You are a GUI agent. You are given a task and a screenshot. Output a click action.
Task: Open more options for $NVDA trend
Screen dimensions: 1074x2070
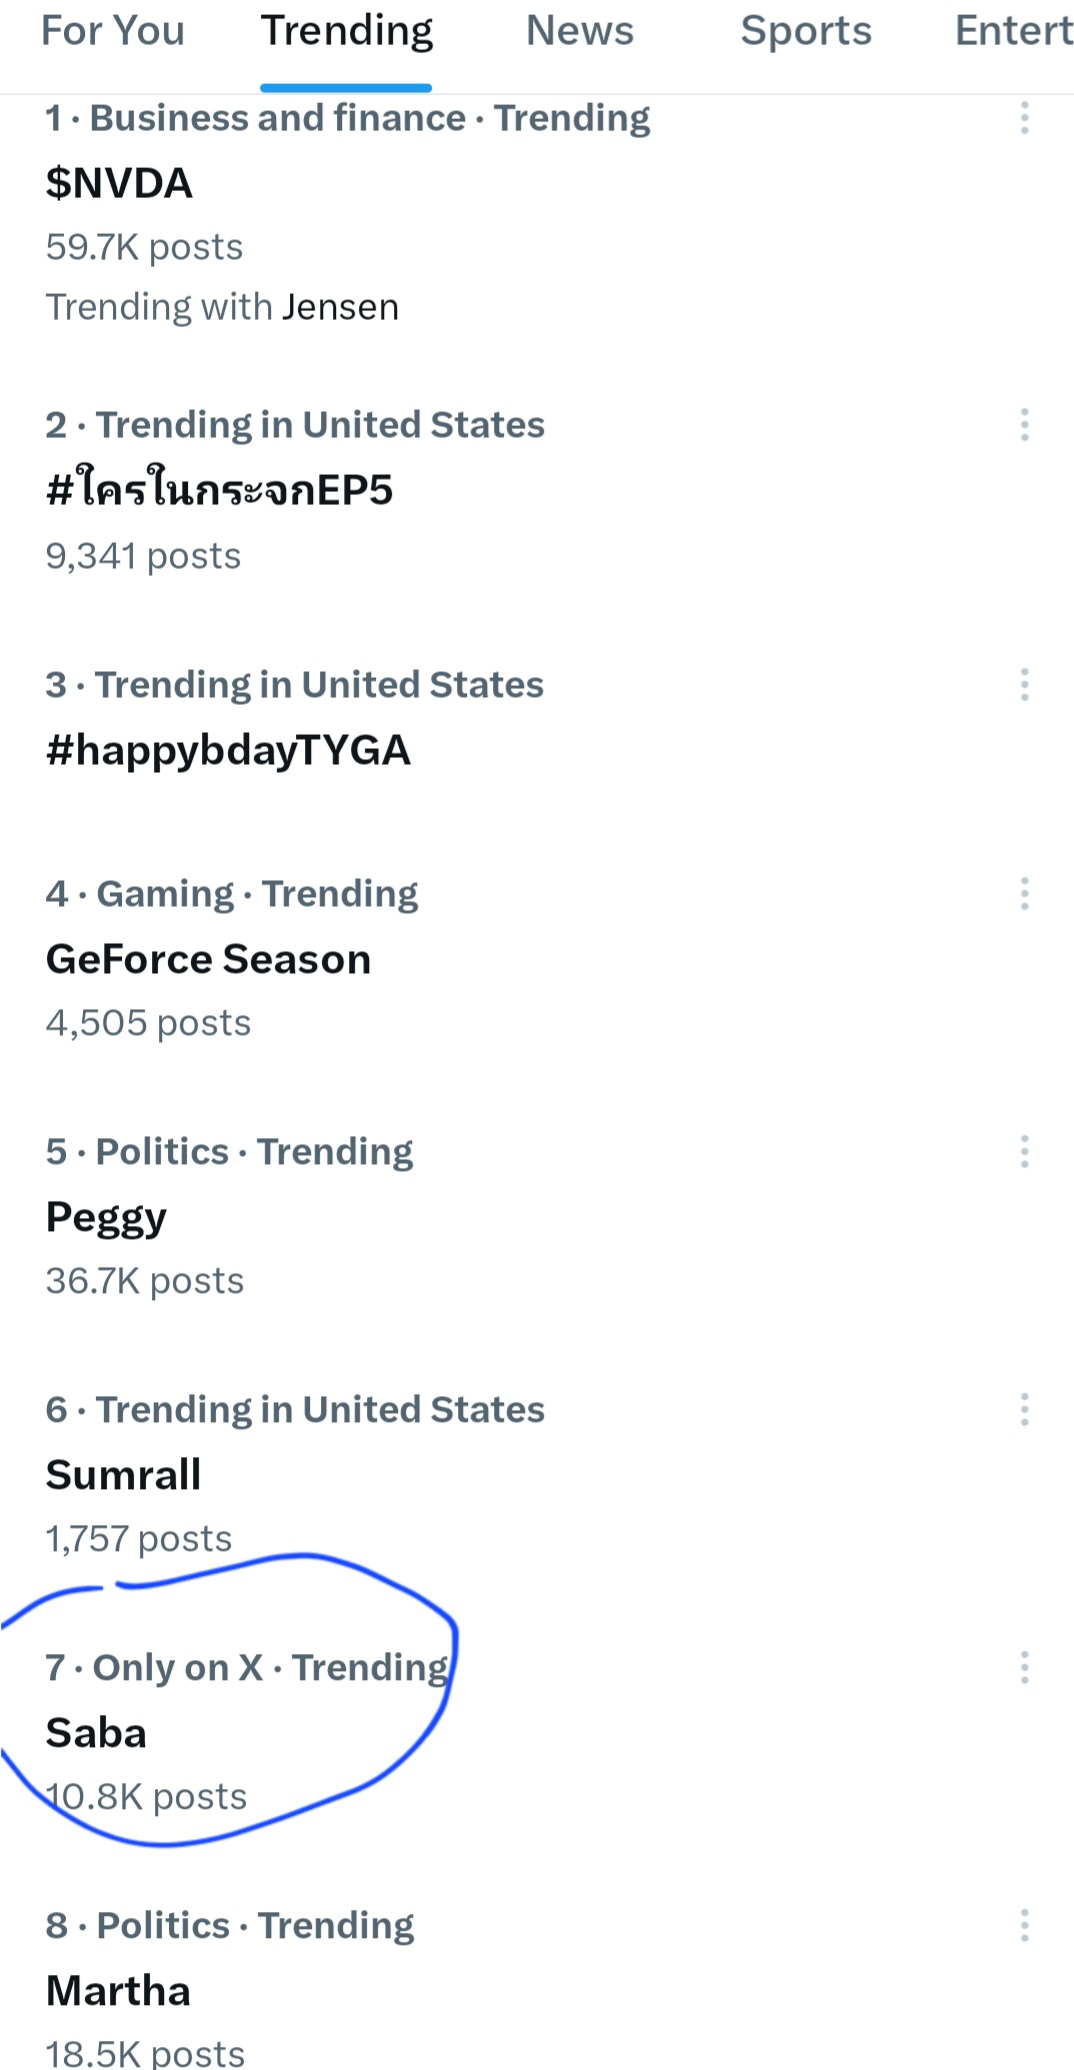(x=1024, y=118)
